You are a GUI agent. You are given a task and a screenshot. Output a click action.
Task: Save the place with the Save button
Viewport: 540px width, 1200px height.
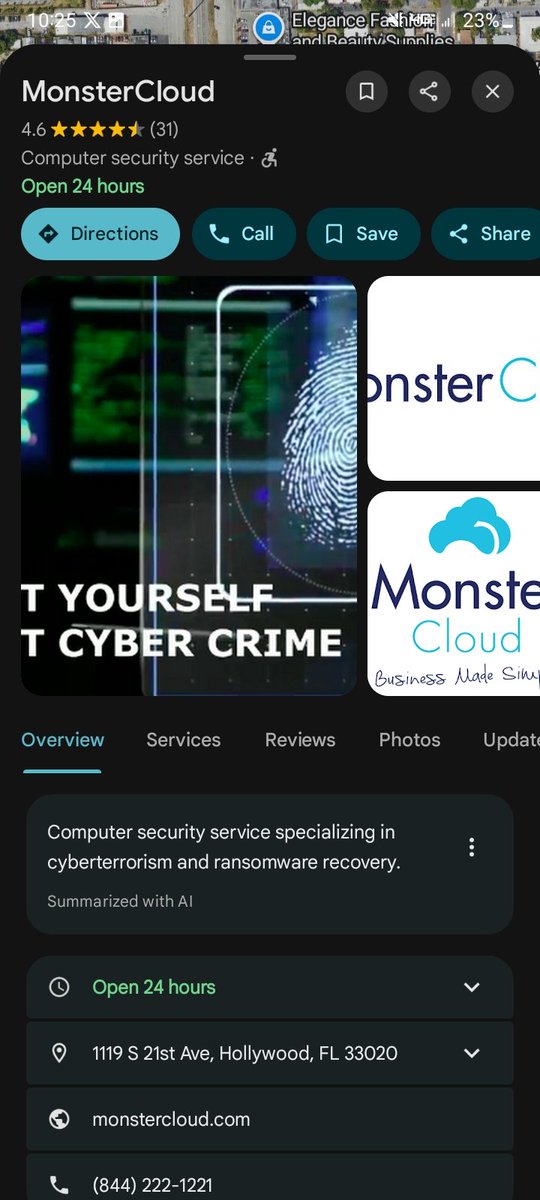click(363, 234)
